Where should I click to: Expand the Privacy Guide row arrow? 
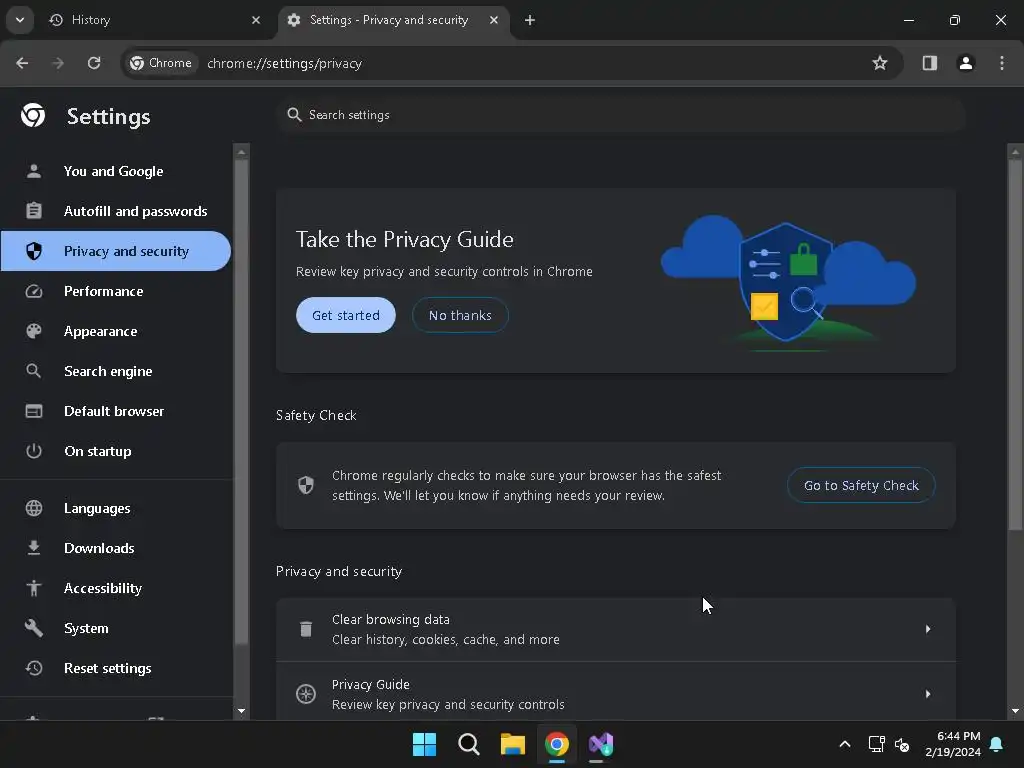tap(927, 694)
